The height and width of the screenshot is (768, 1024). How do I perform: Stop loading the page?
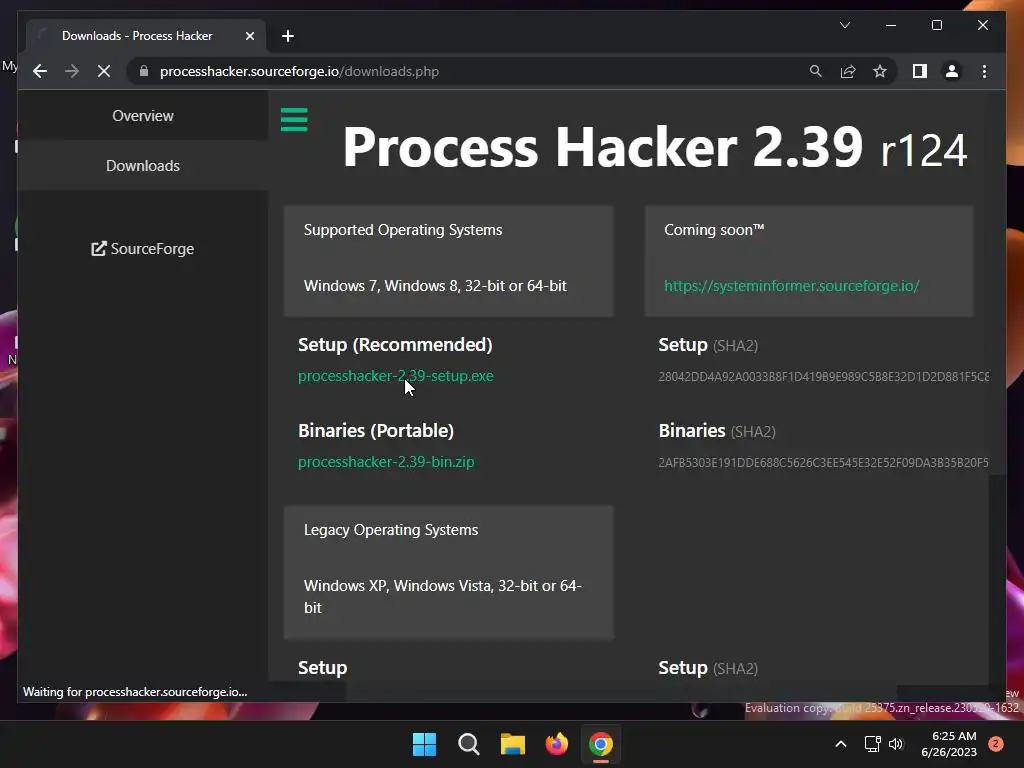click(x=104, y=71)
